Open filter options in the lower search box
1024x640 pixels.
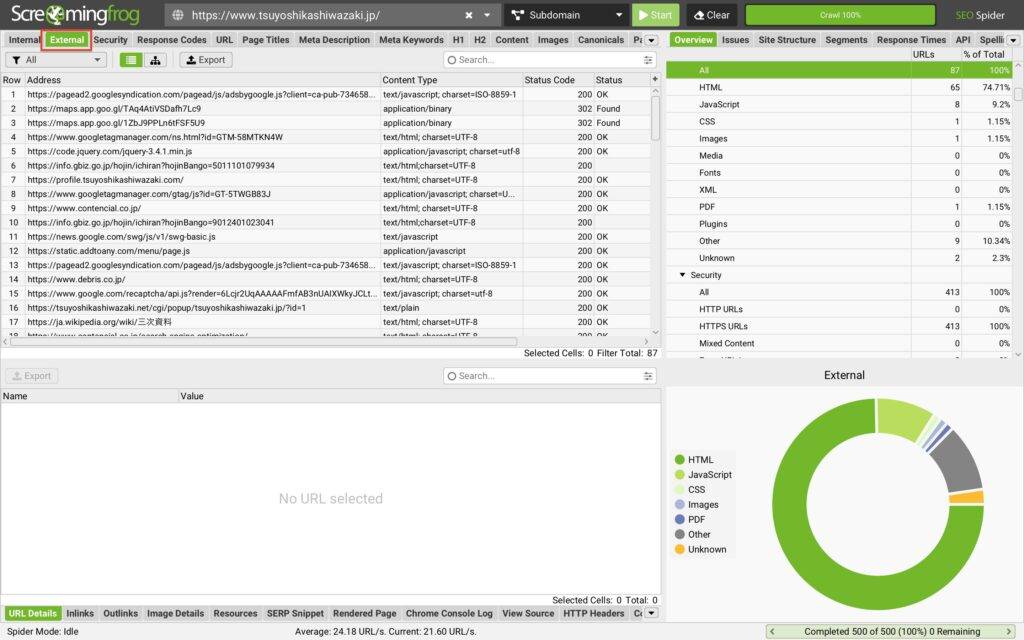648,376
